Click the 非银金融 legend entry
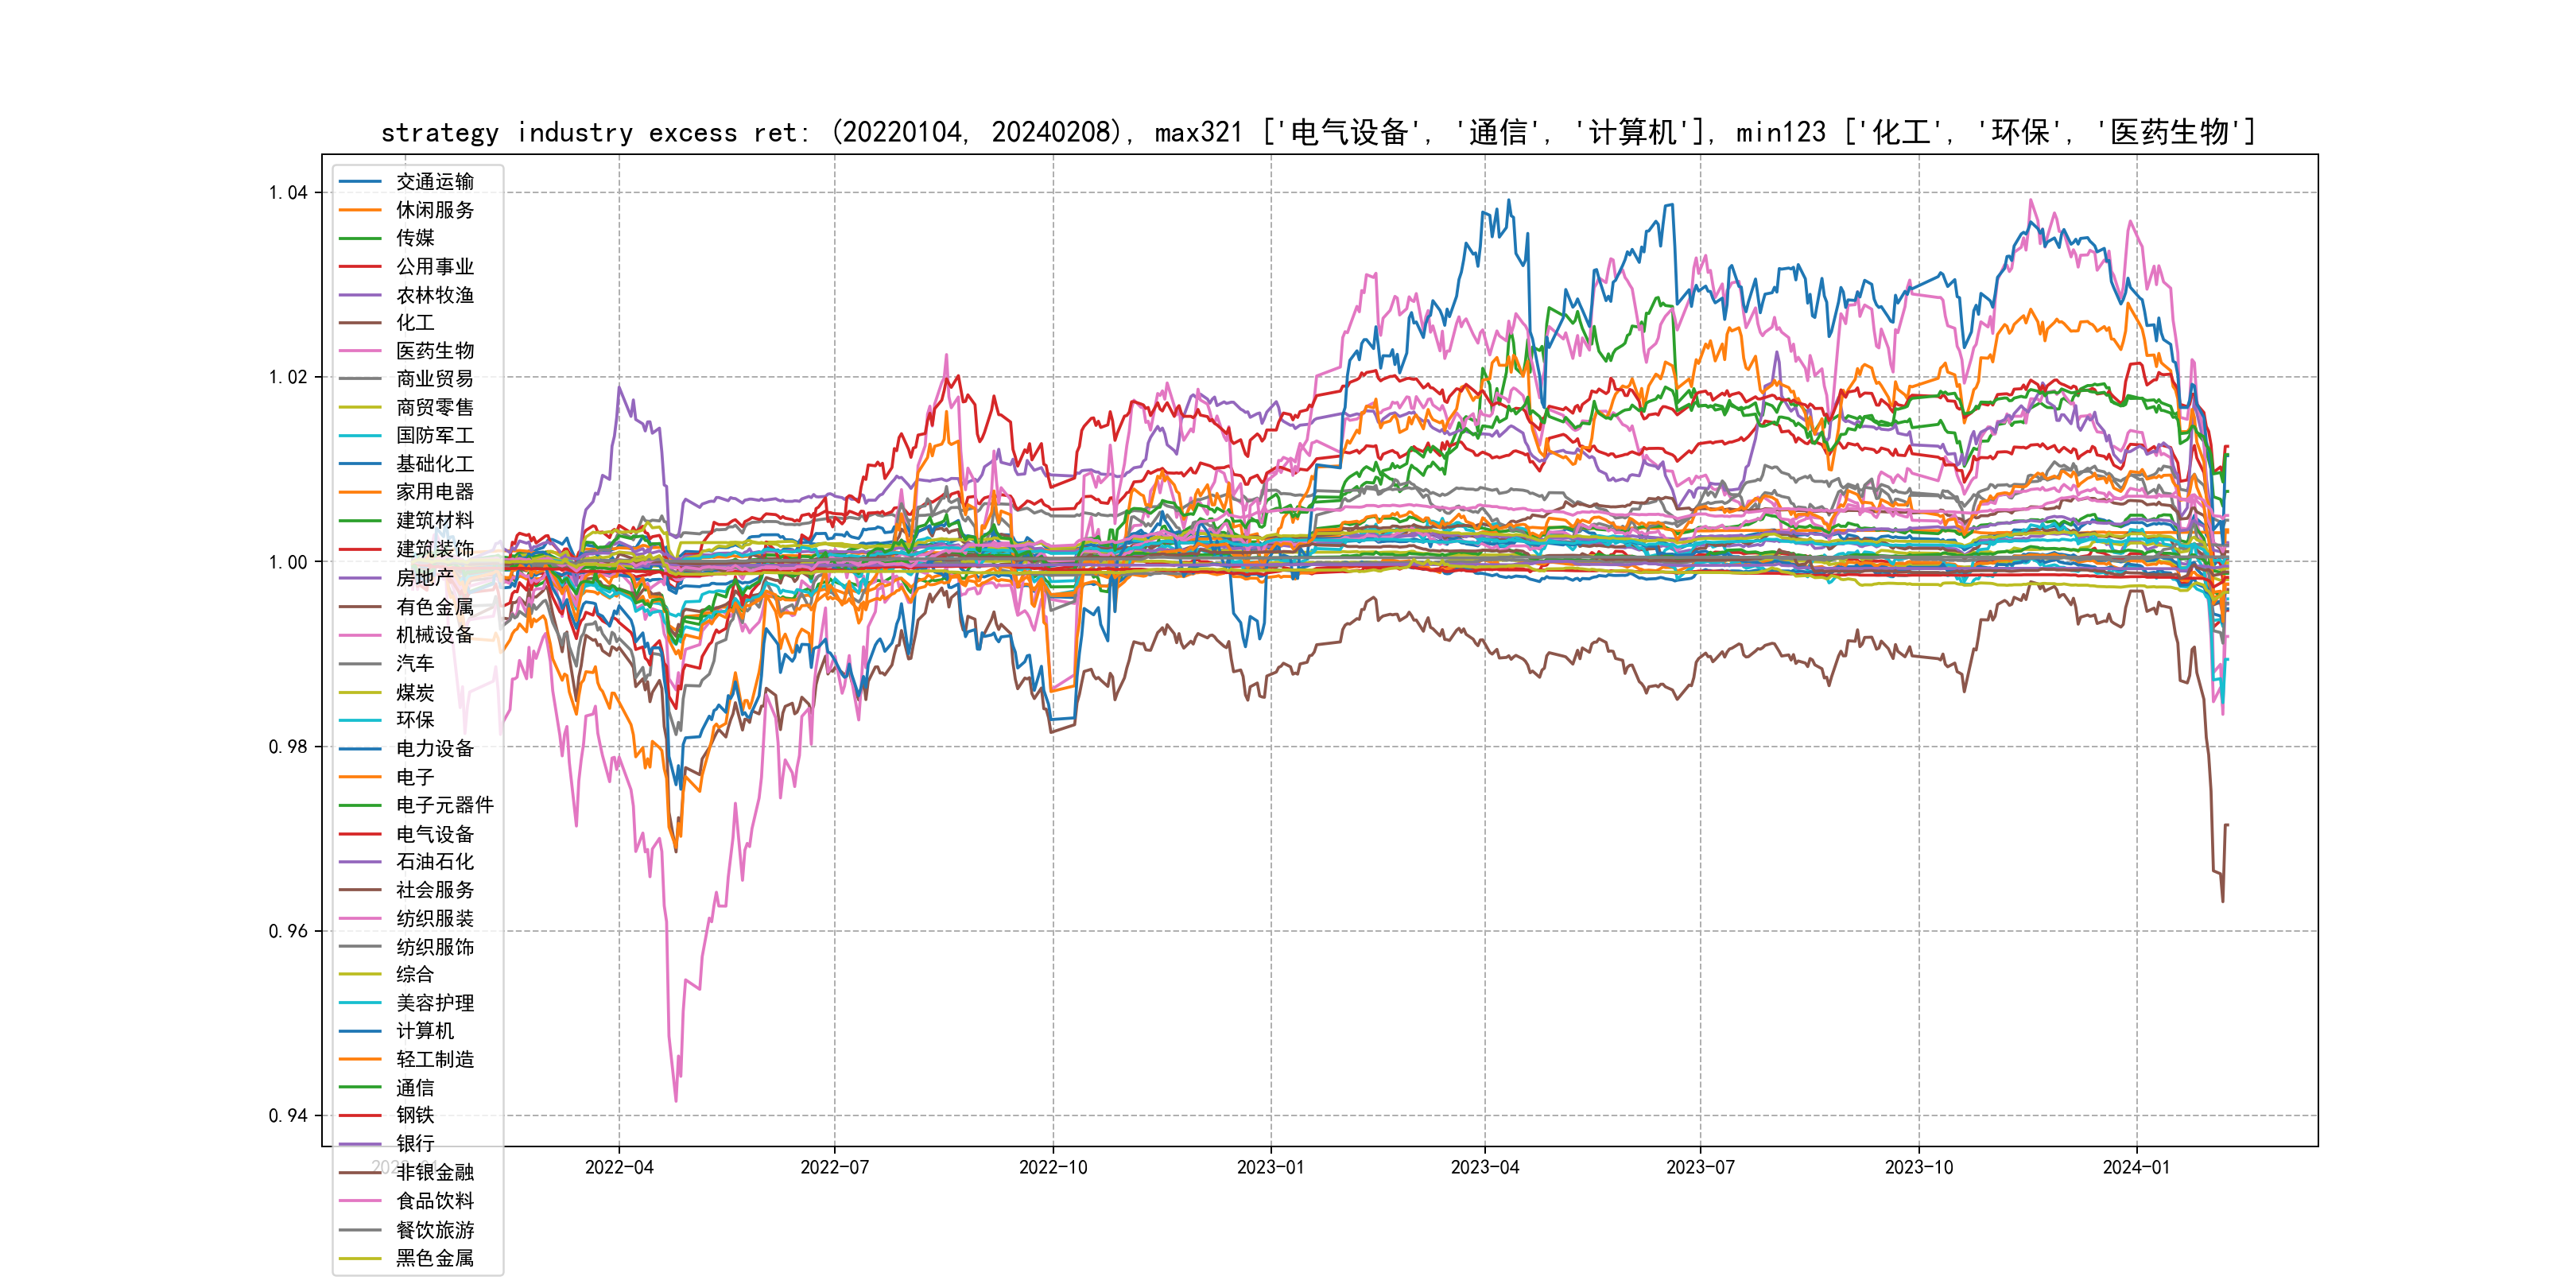 click(434, 1172)
